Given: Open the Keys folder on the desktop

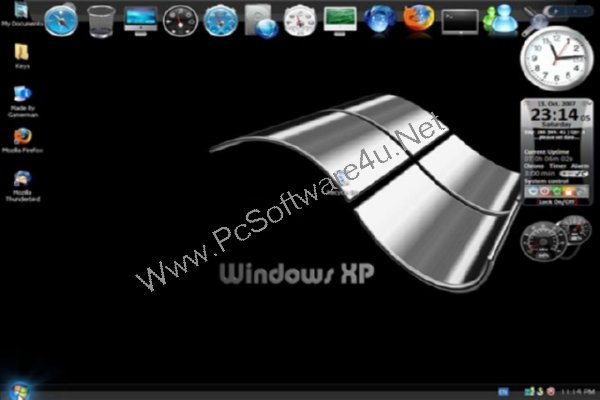Looking at the screenshot, I should [22, 56].
